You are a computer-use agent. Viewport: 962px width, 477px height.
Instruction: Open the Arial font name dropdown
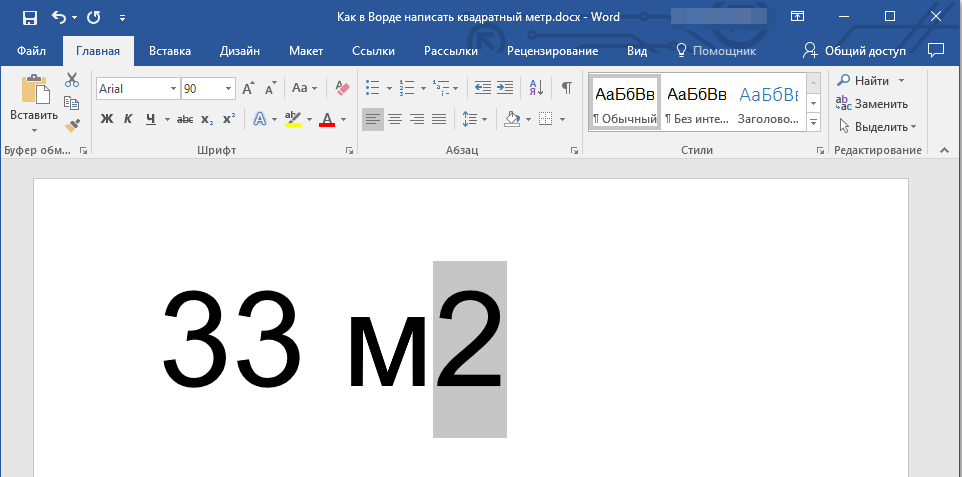(x=173, y=89)
